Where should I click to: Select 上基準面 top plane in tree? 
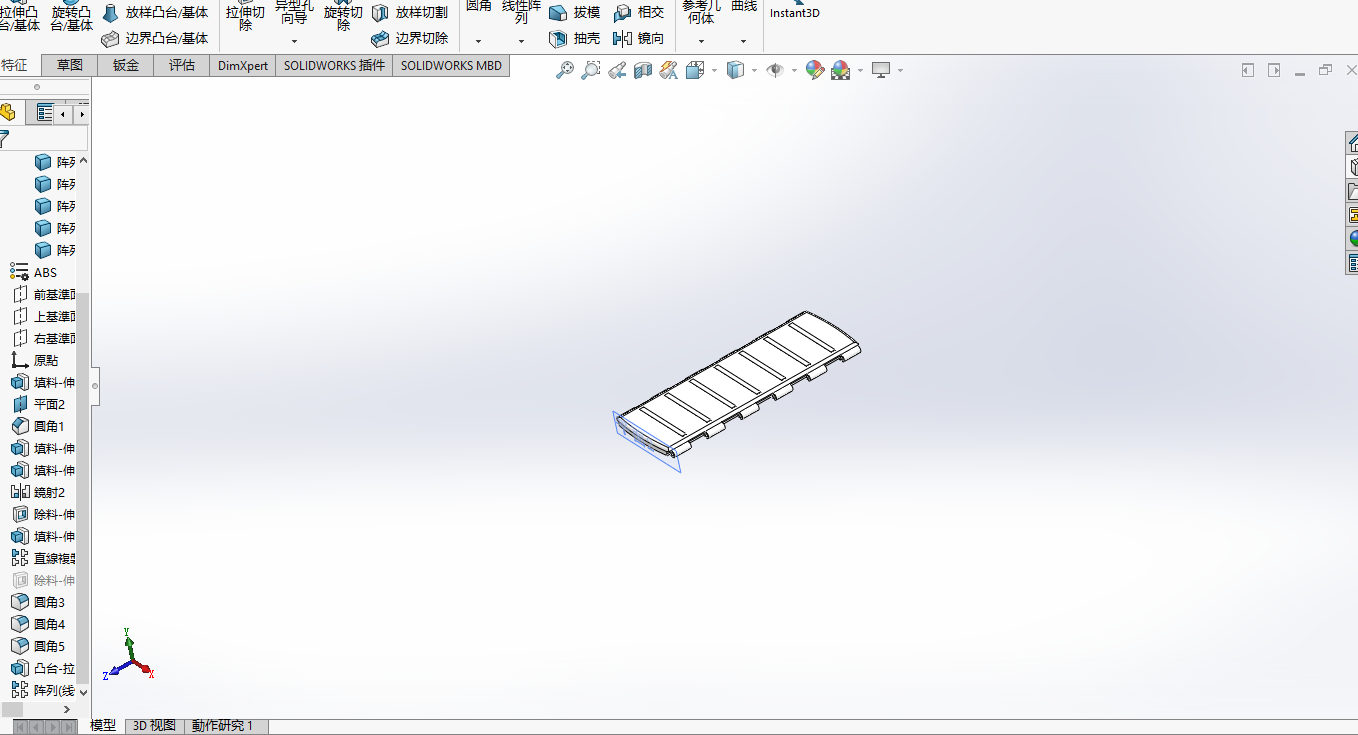pos(44,316)
